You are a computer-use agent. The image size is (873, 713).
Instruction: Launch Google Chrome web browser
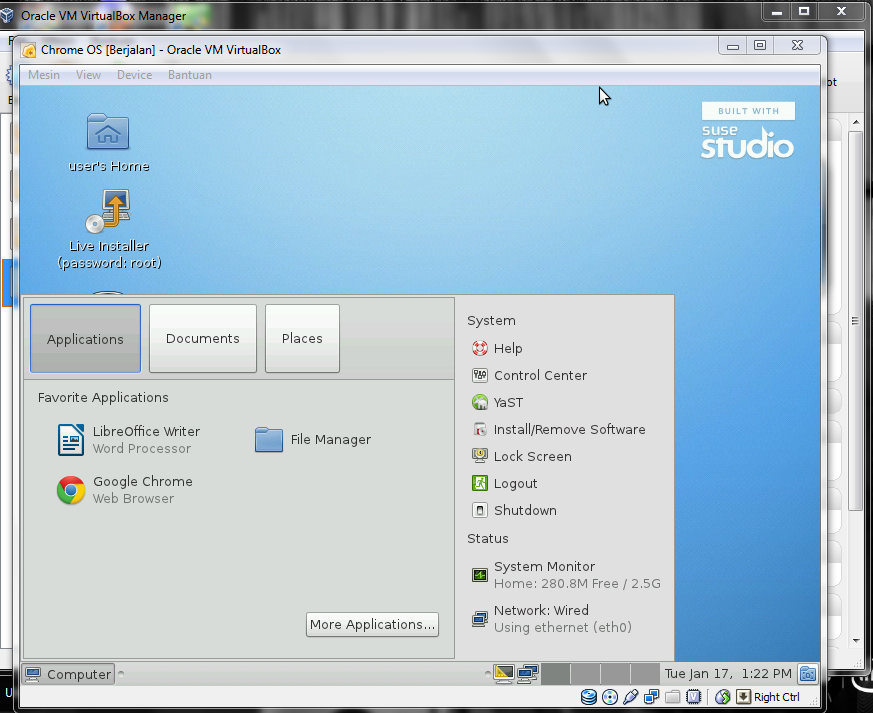click(x=125, y=490)
